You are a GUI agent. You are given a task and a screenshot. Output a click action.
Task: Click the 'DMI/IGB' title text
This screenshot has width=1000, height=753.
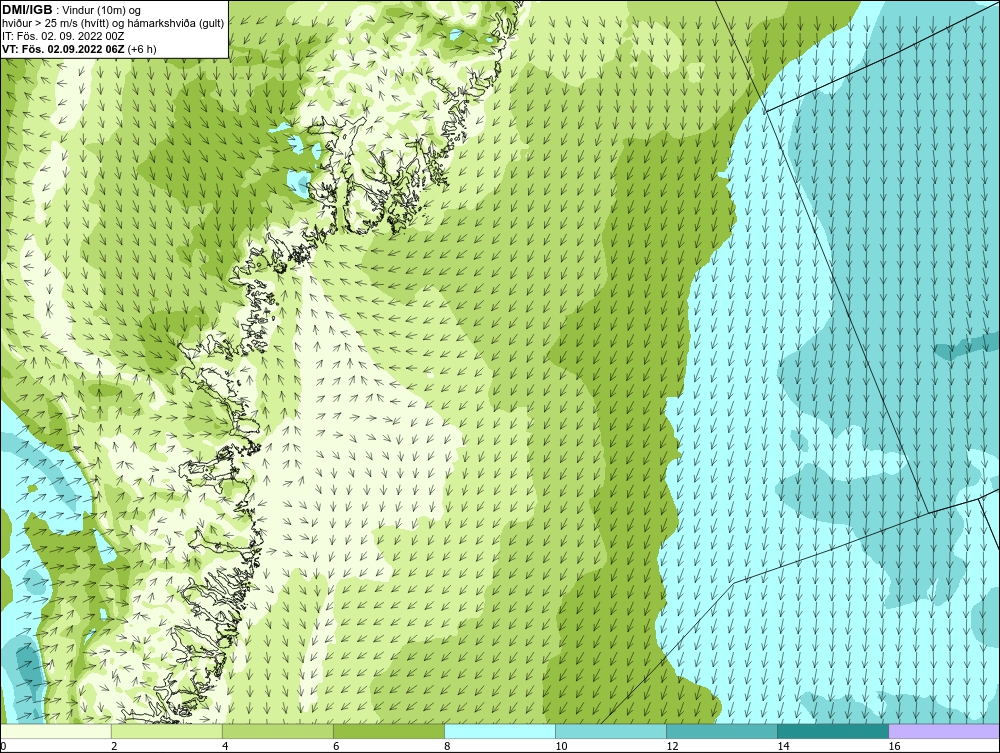[x=27, y=10]
